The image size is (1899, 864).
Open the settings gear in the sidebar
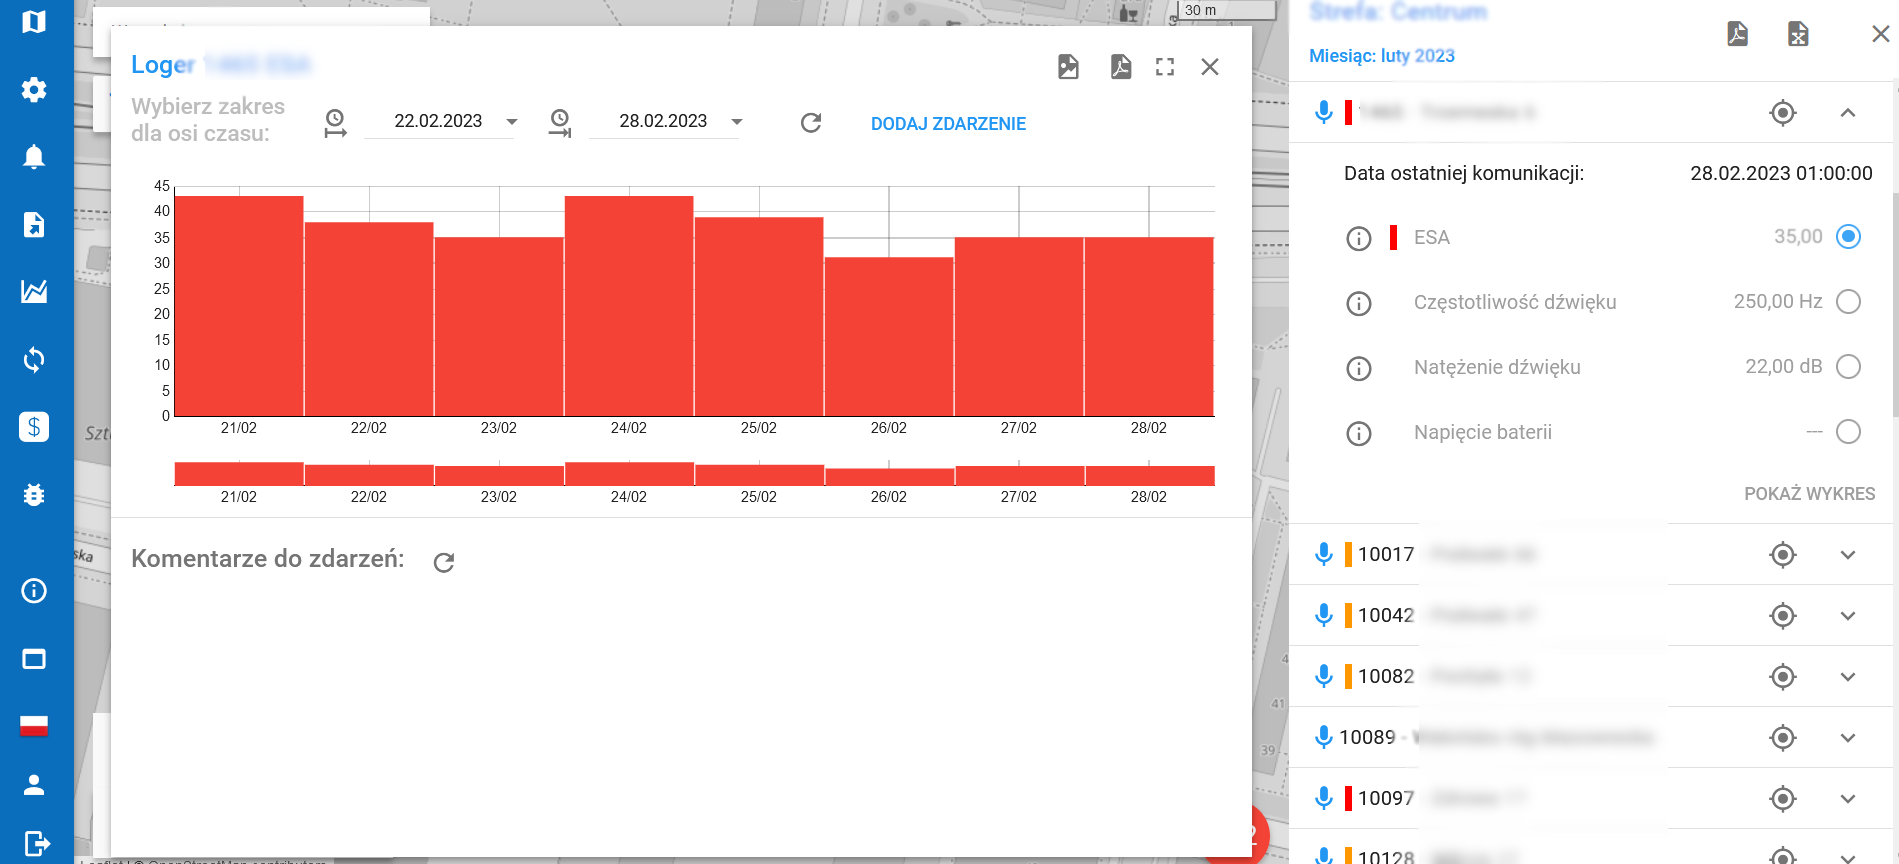(x=34, y=90)
